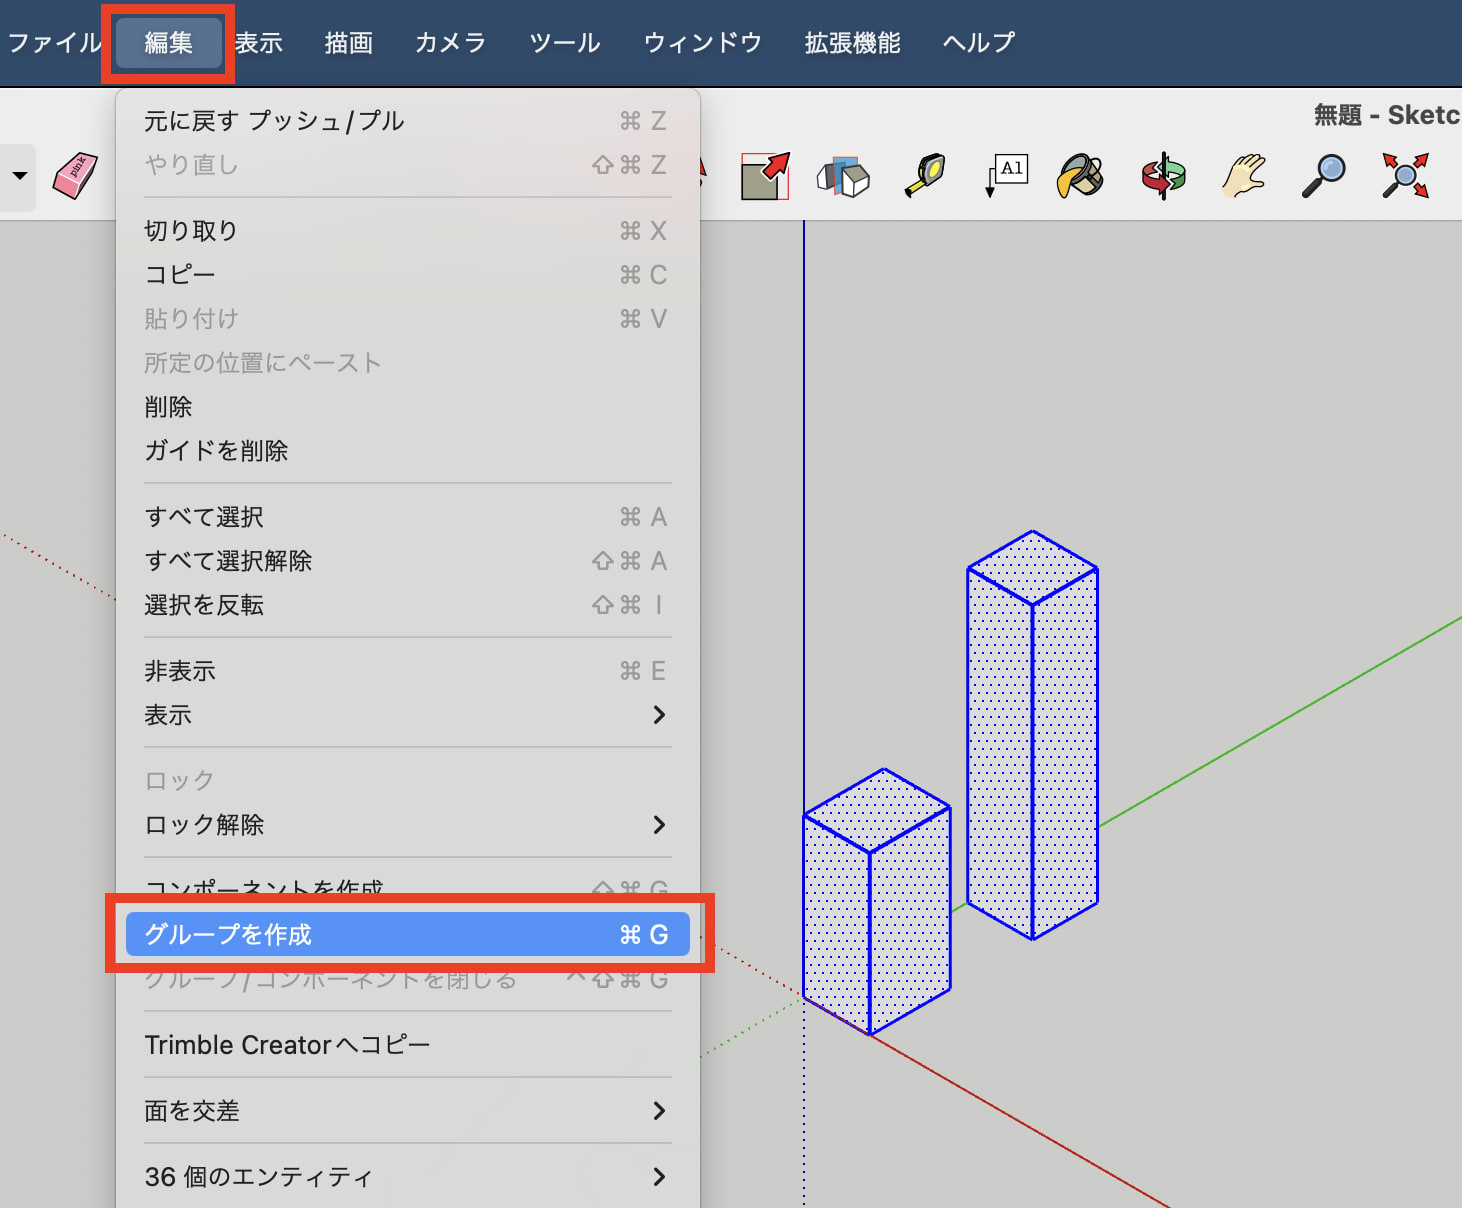Activate the Push/Pull tool

765,175
